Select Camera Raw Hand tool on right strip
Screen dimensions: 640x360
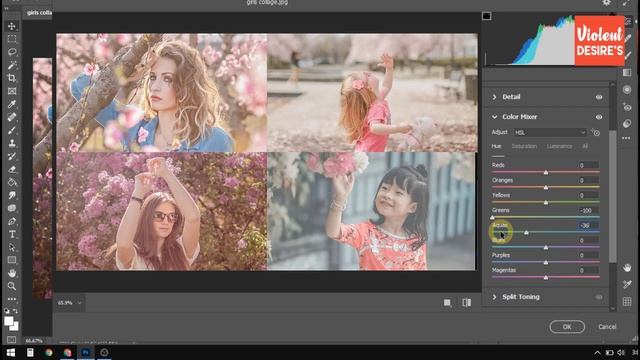coord(627,268)
